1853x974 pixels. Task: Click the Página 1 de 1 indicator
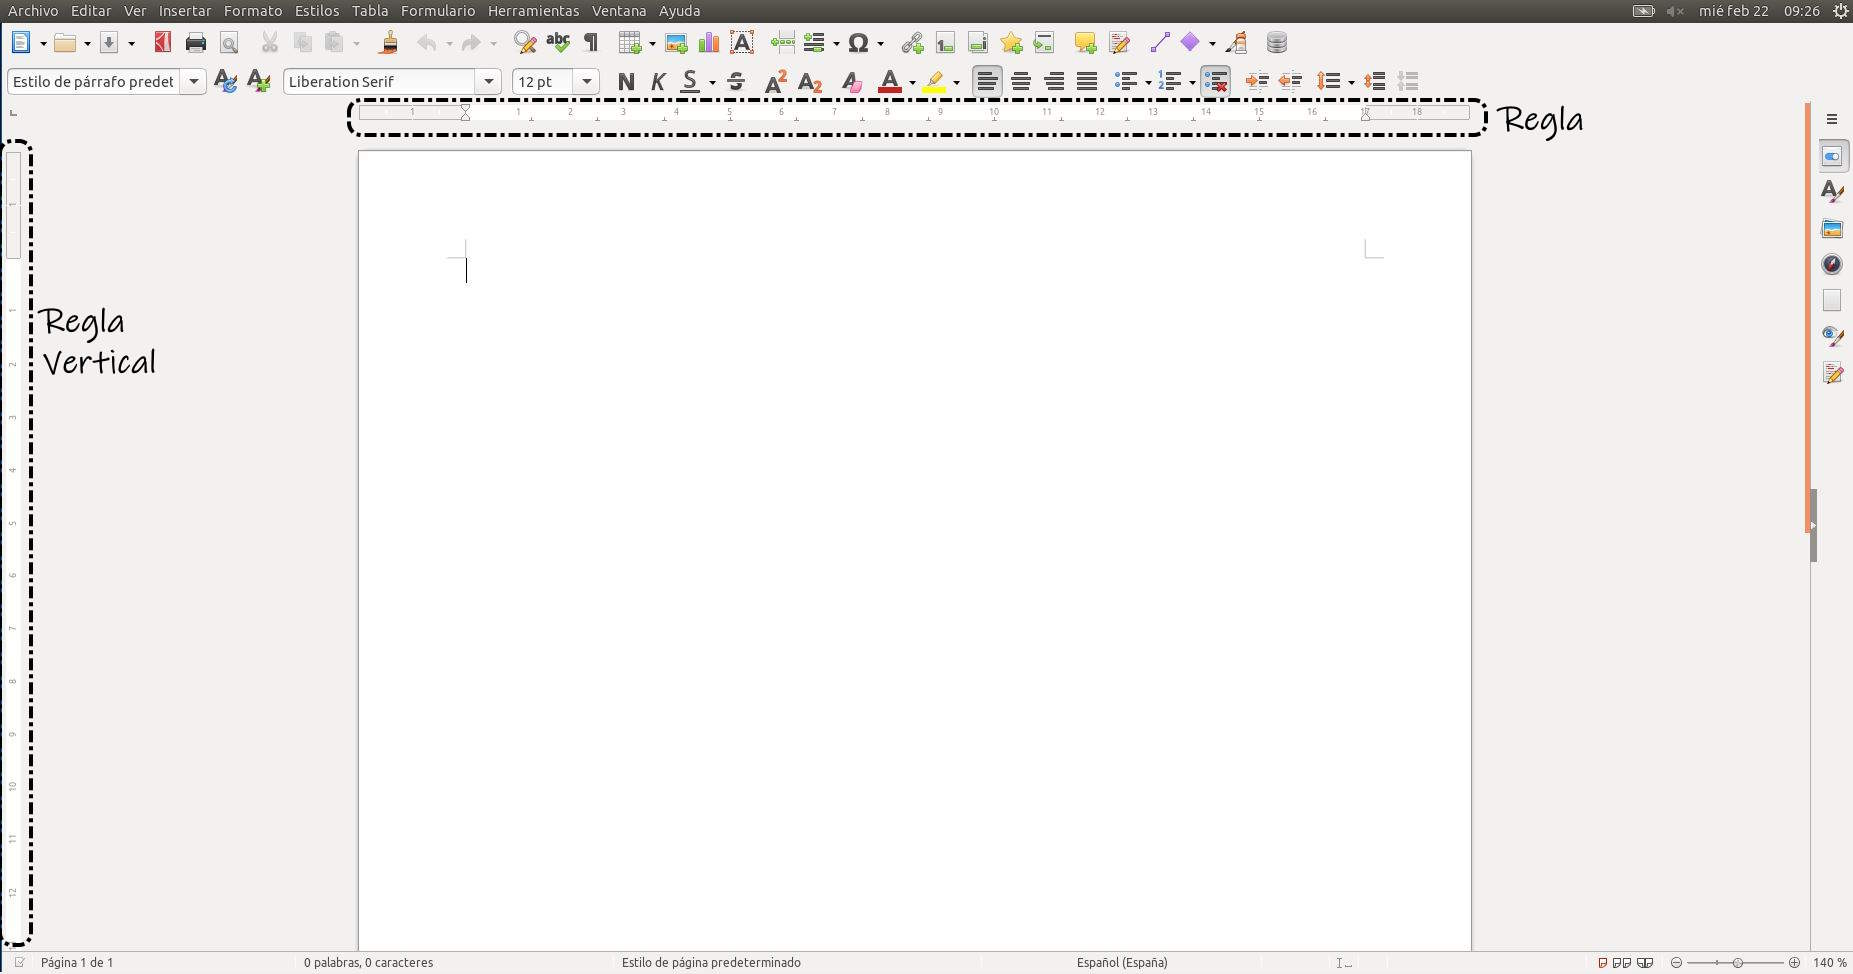click(x=77, y=963)
